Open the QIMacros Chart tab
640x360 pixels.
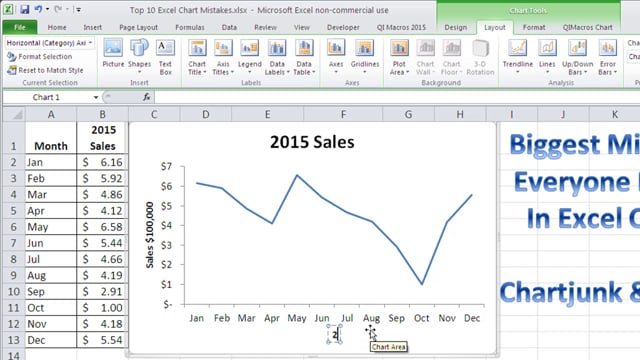pyautogui.click(x=587, y=27)
